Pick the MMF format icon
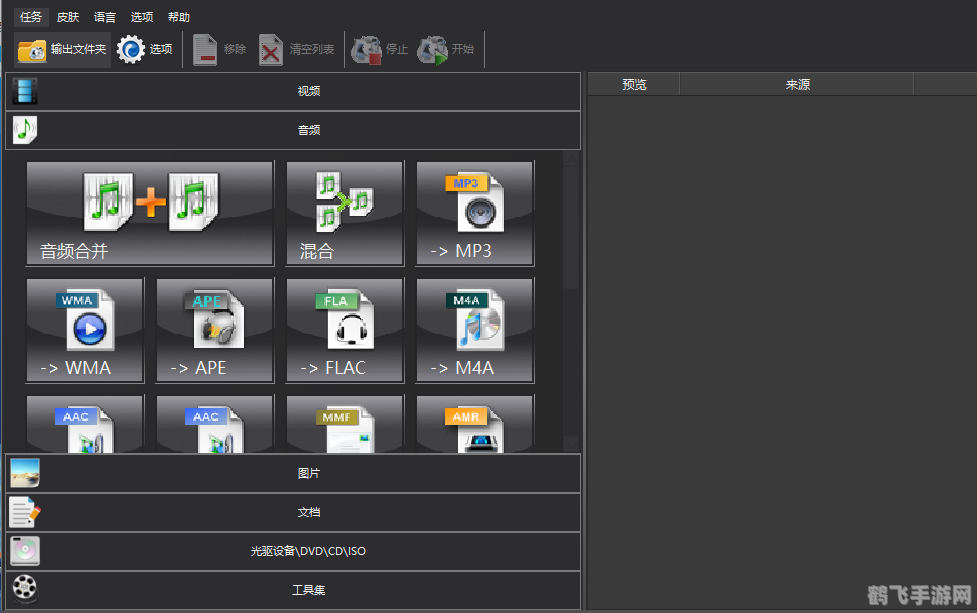 345,424
